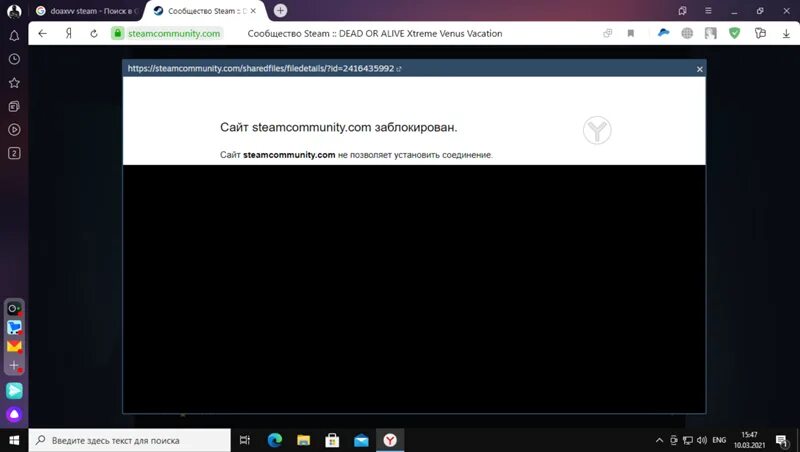Viewport: 800px width, 452px height.
Task: Click Yandex Y logo on blocked page
Action: pos(597,130)
